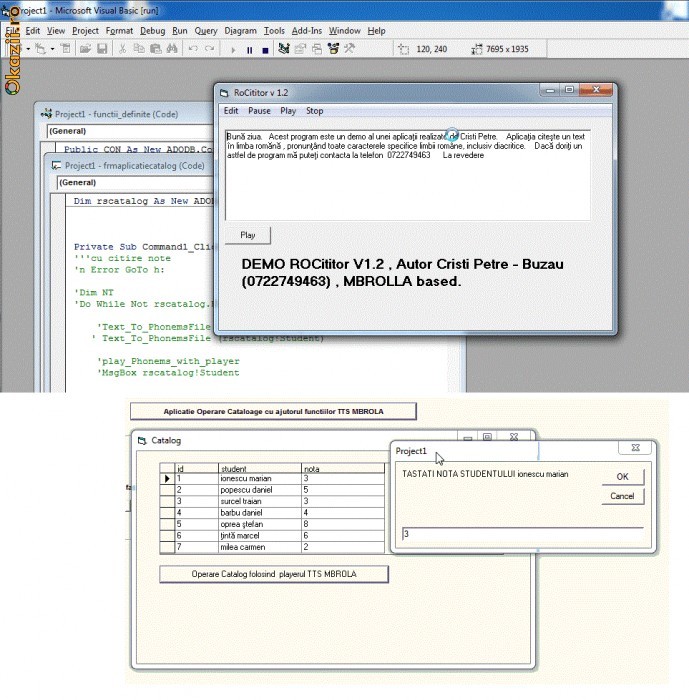
Task: Click nota value 8 for oprea ștefan
Action: 343,524
